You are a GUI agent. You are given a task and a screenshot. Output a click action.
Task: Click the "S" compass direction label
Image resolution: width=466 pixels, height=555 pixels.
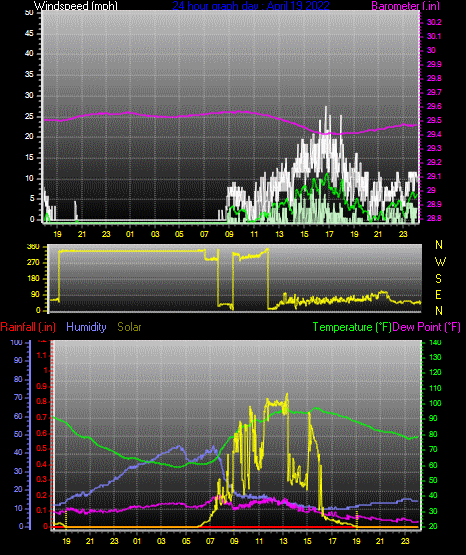(x=438, y=279)
